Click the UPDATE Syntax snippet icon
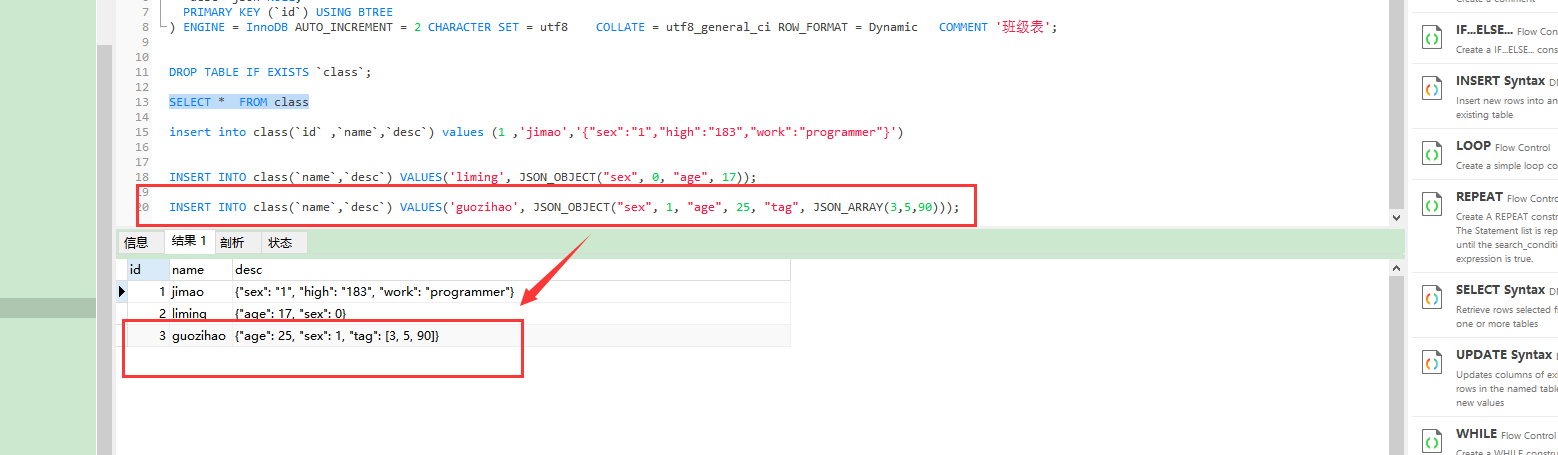The width and height of the screenshot is (1558, 455). point(1432,363)
